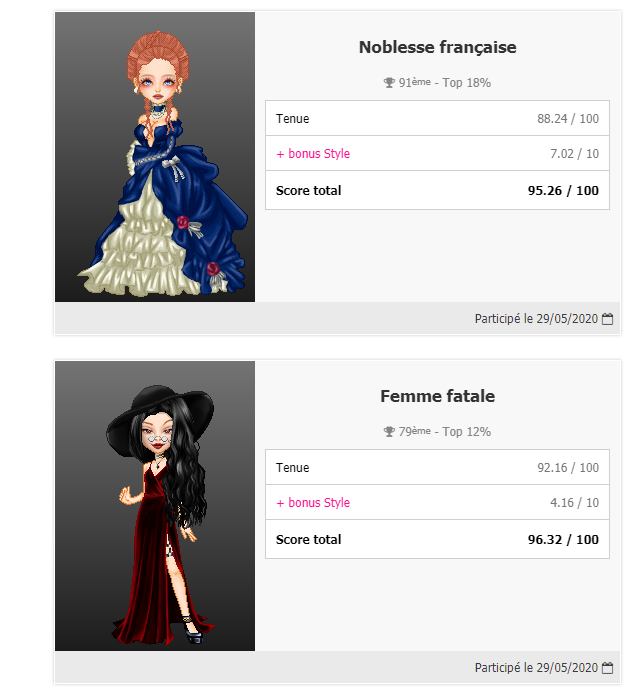The height and width of the screenshot is (688, 643).
Task: Click Participé le 29/05/2020 in first card
Action: (x=536, y=319)
